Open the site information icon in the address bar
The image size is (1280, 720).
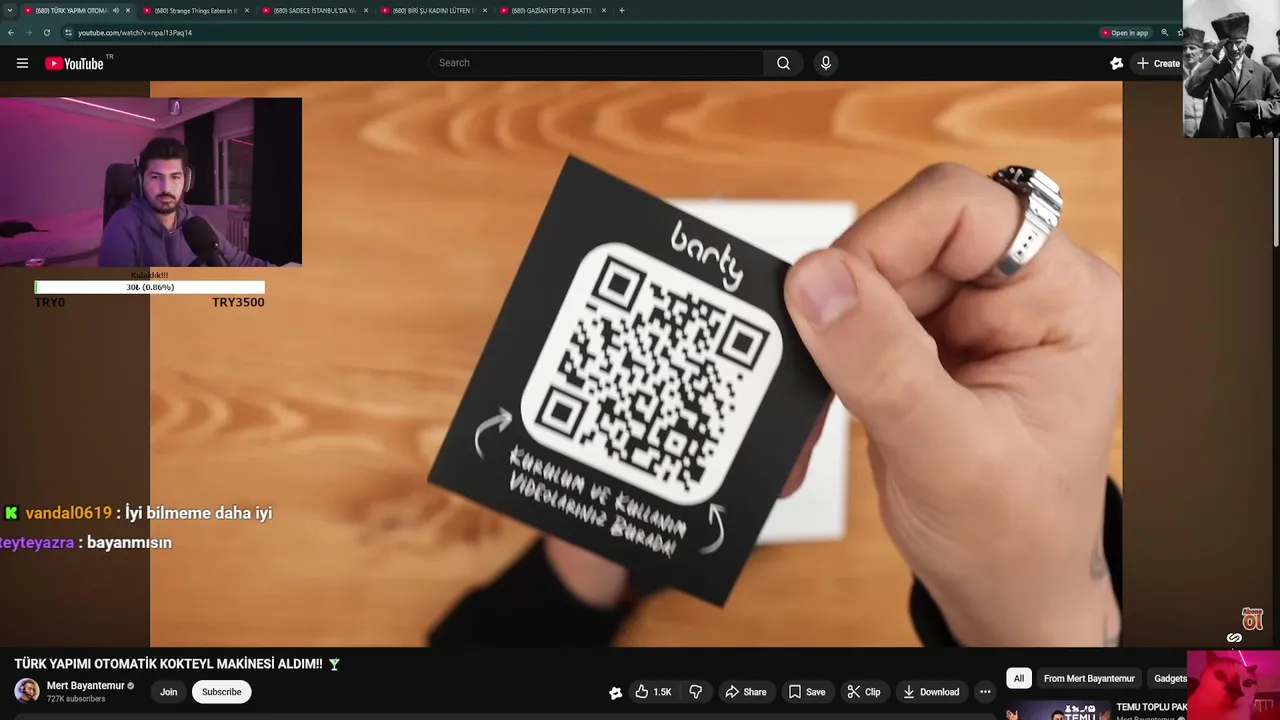(x=68, y=32)
